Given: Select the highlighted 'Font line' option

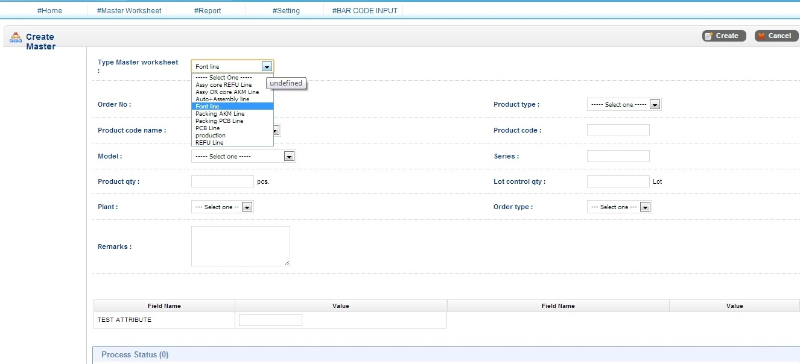Looking at the screenshot, I should [x=233, y=106].
